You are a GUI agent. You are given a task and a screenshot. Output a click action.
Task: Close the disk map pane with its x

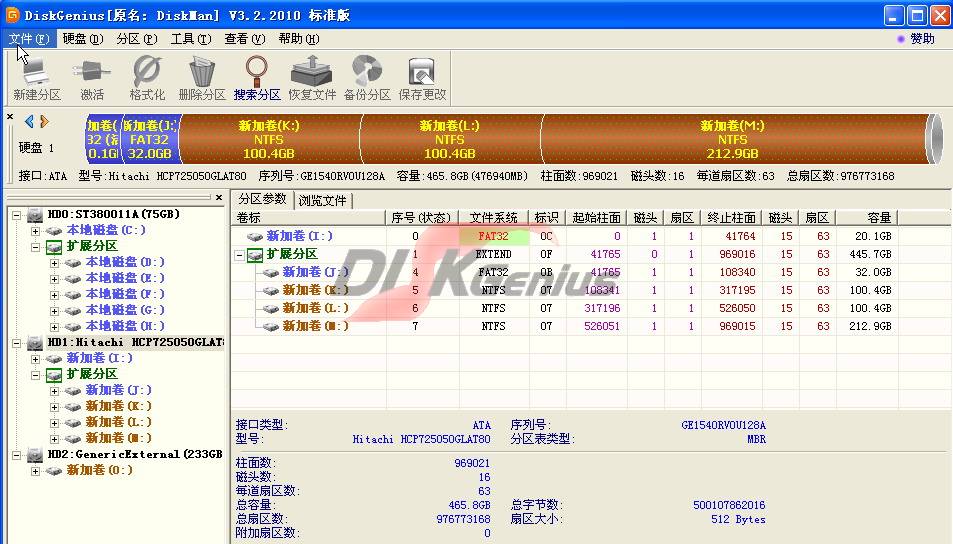[10, 117]
